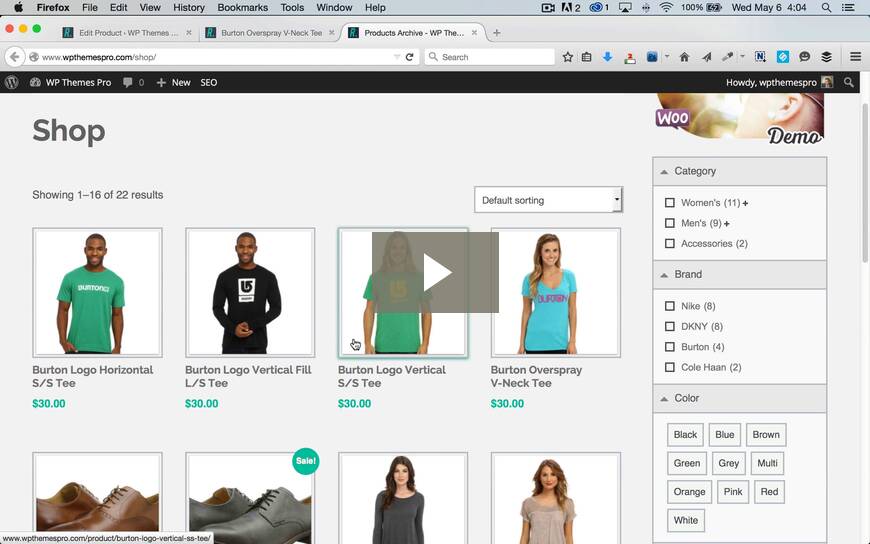Image resolution: width=870 pixels, height=544 pixels.
Task: Open SEO admin bar item
Action: pos(209,82)
